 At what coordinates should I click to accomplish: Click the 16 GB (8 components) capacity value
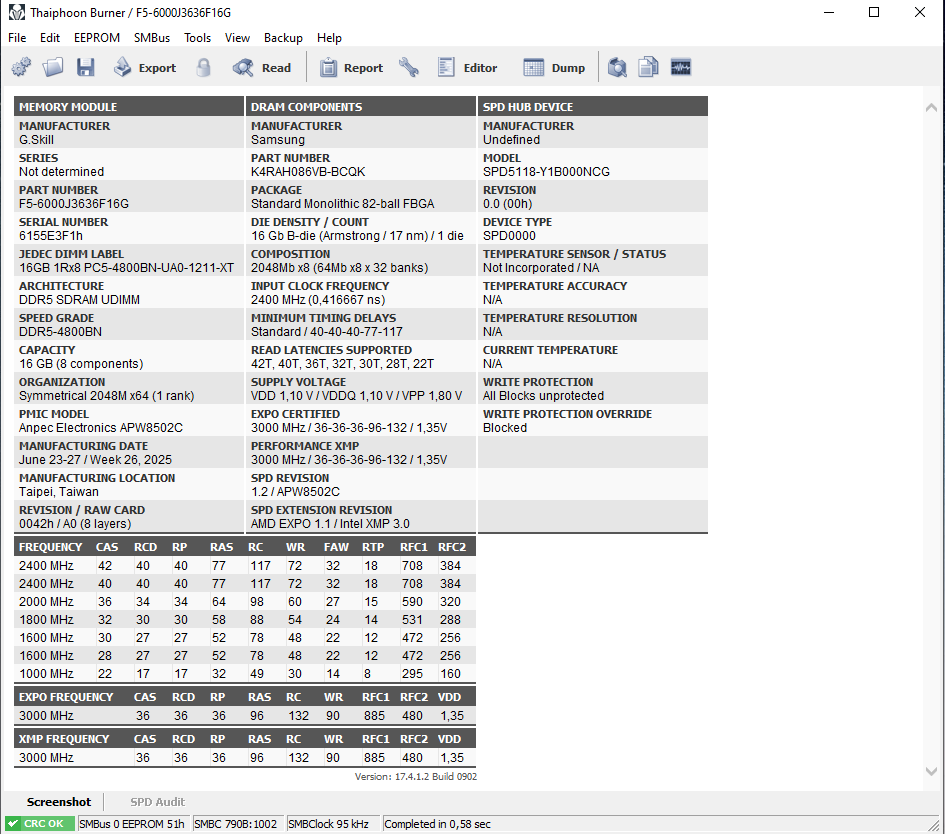point(81,364)
